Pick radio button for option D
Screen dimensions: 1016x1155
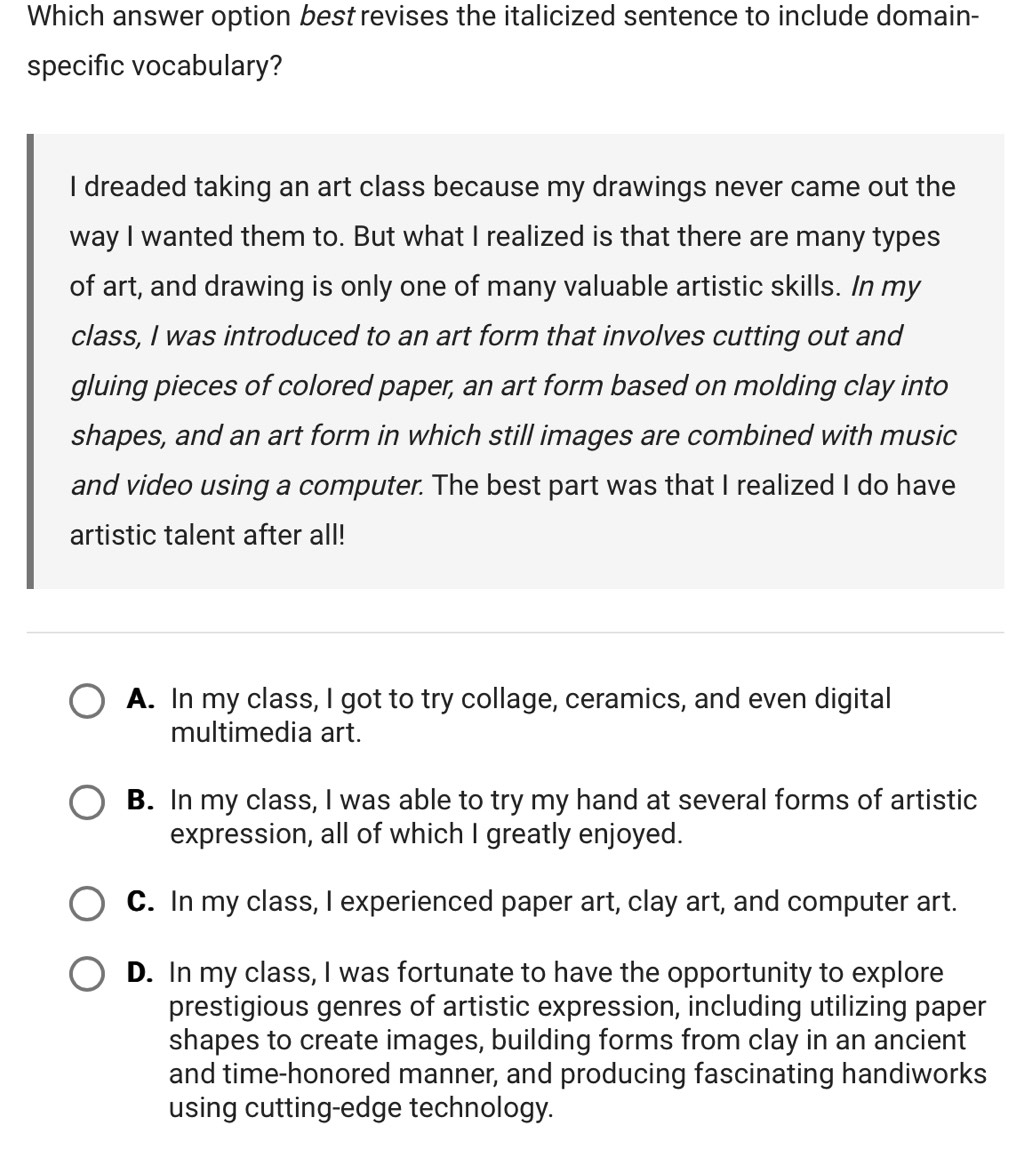(87, 974)
